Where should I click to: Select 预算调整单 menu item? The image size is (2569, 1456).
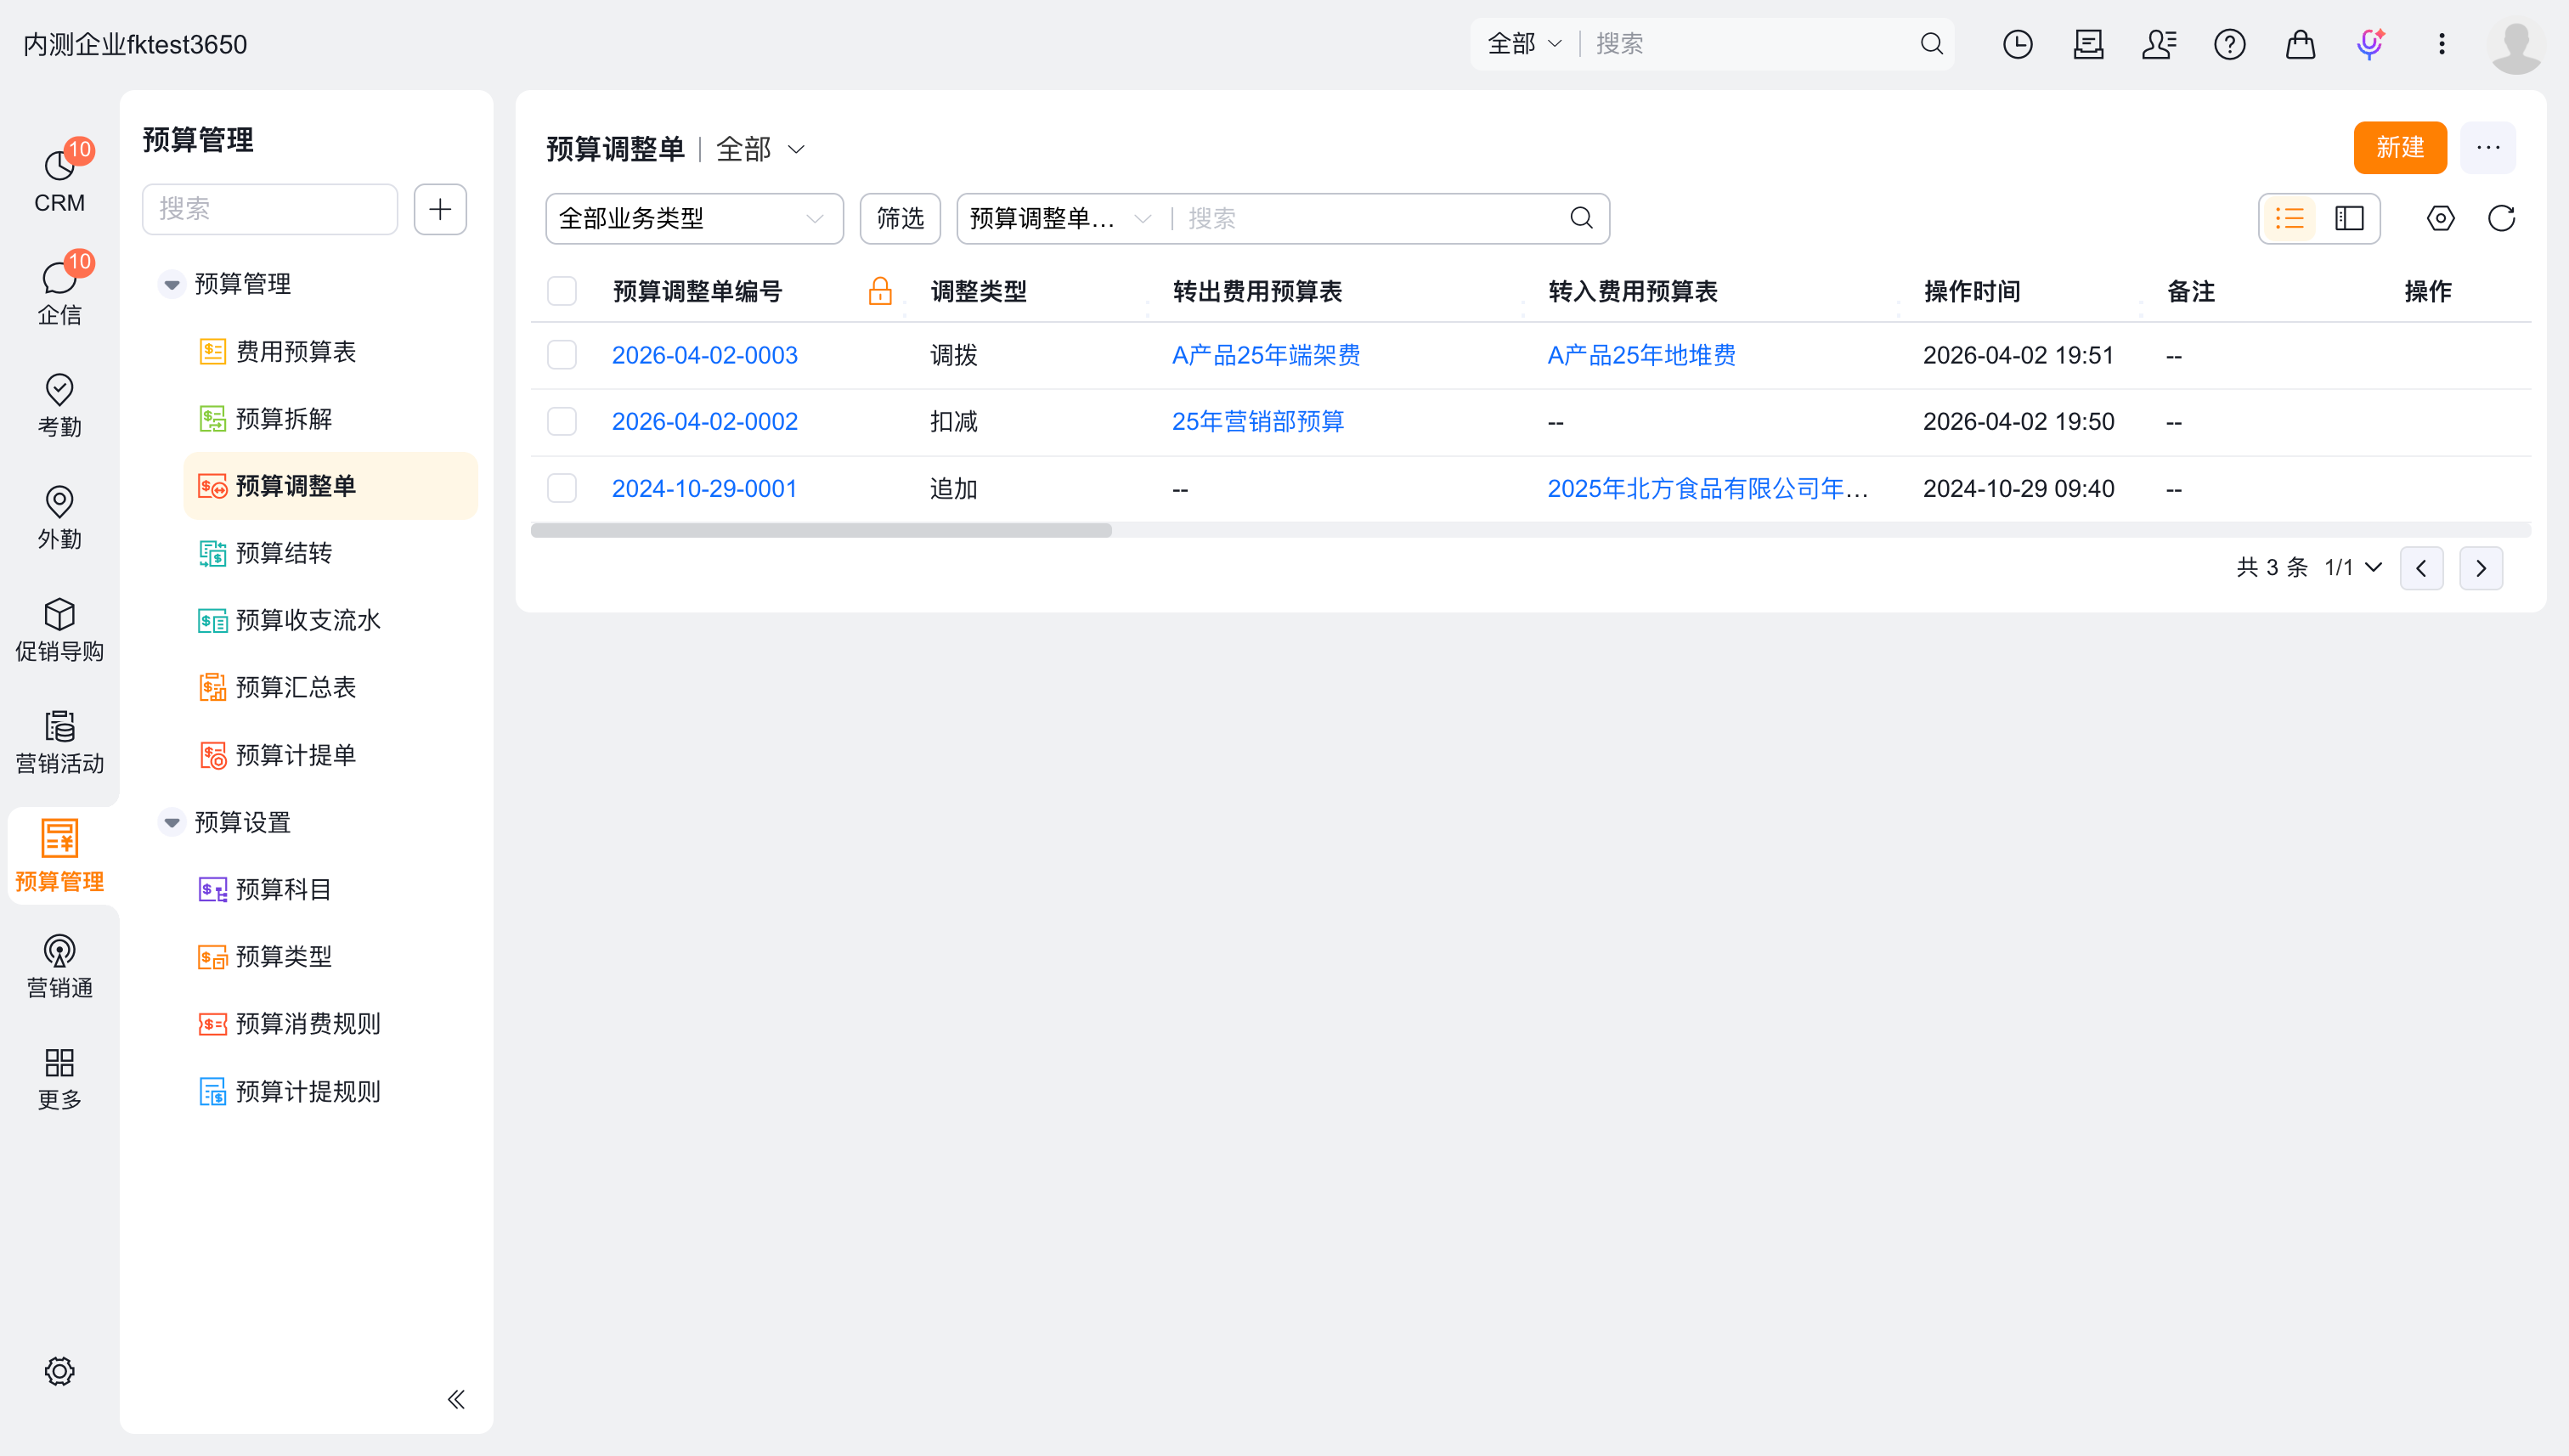[330, 486]
